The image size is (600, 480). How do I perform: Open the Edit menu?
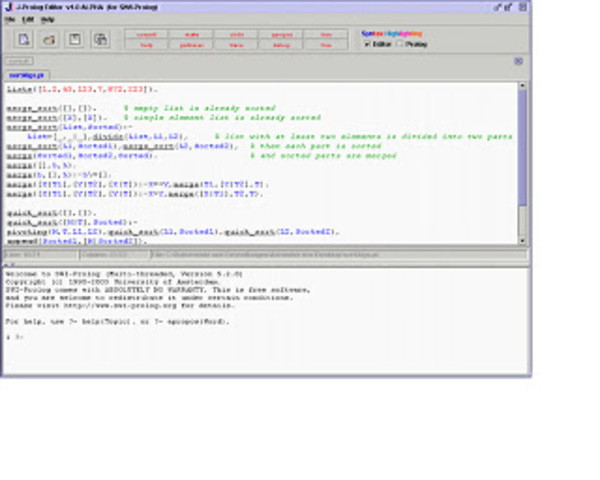tap(28, 19)
